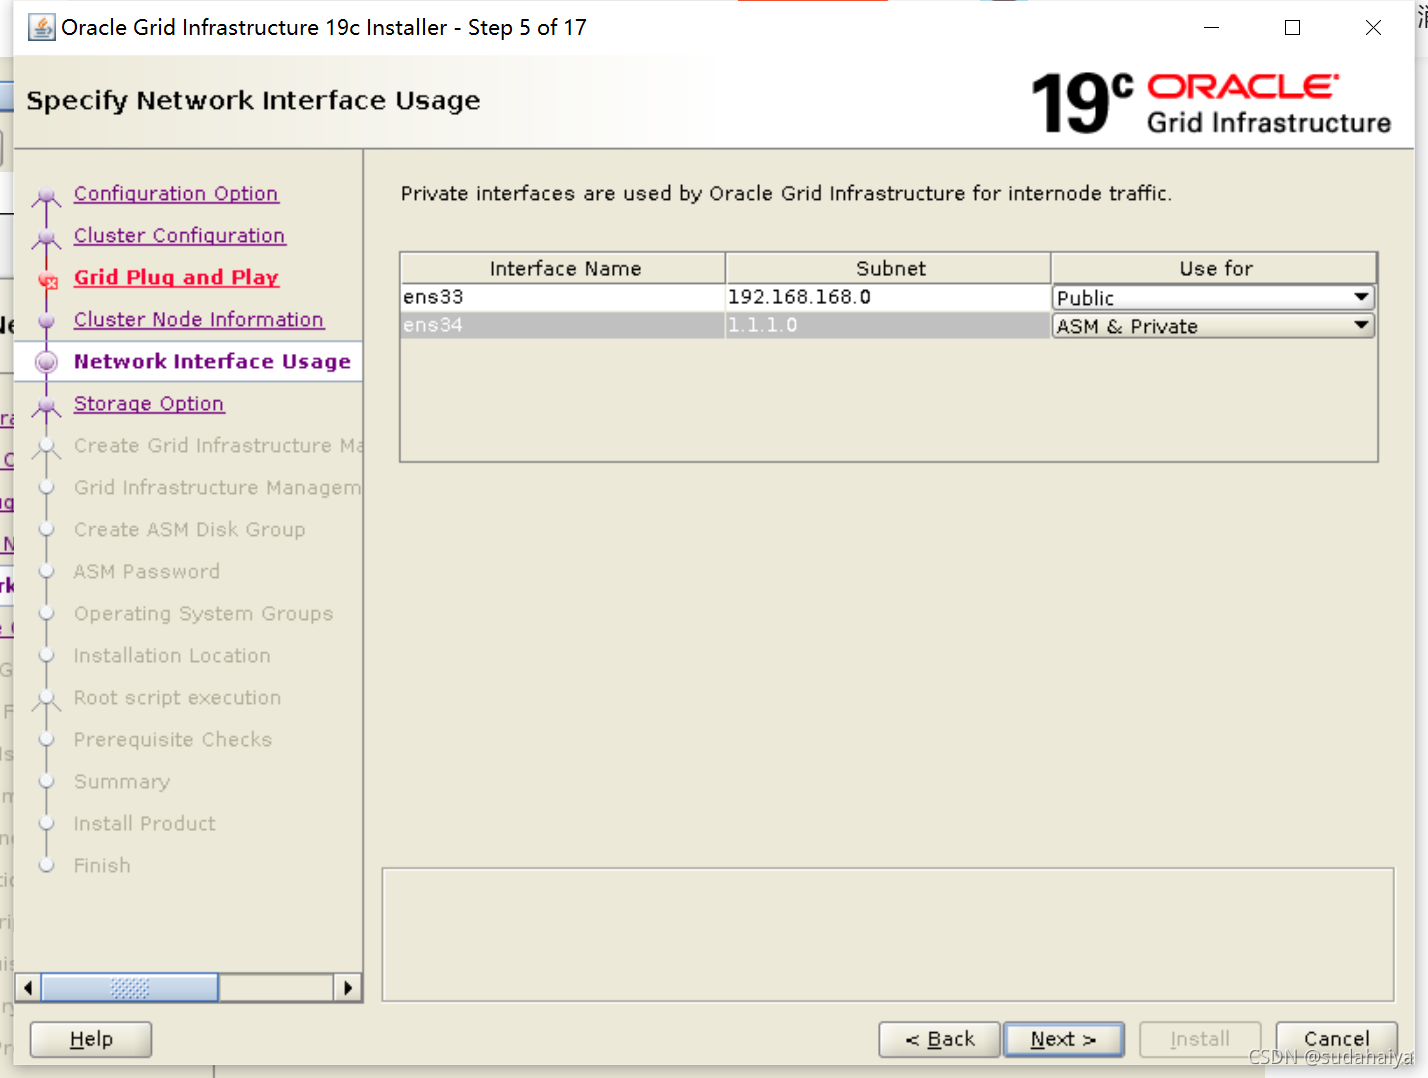Image resolution: width=1428 pixels, height=1078 pixels.
Task: Click the sidebar scroll right arrow
Action: [x=347, y=988]
